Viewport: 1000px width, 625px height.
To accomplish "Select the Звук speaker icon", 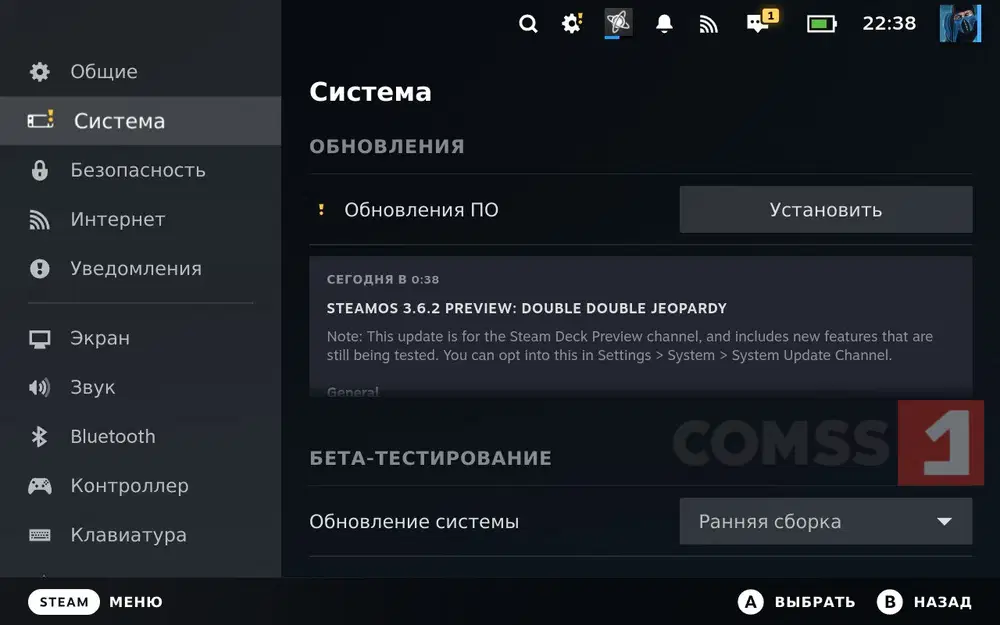I will coord(40,387).
